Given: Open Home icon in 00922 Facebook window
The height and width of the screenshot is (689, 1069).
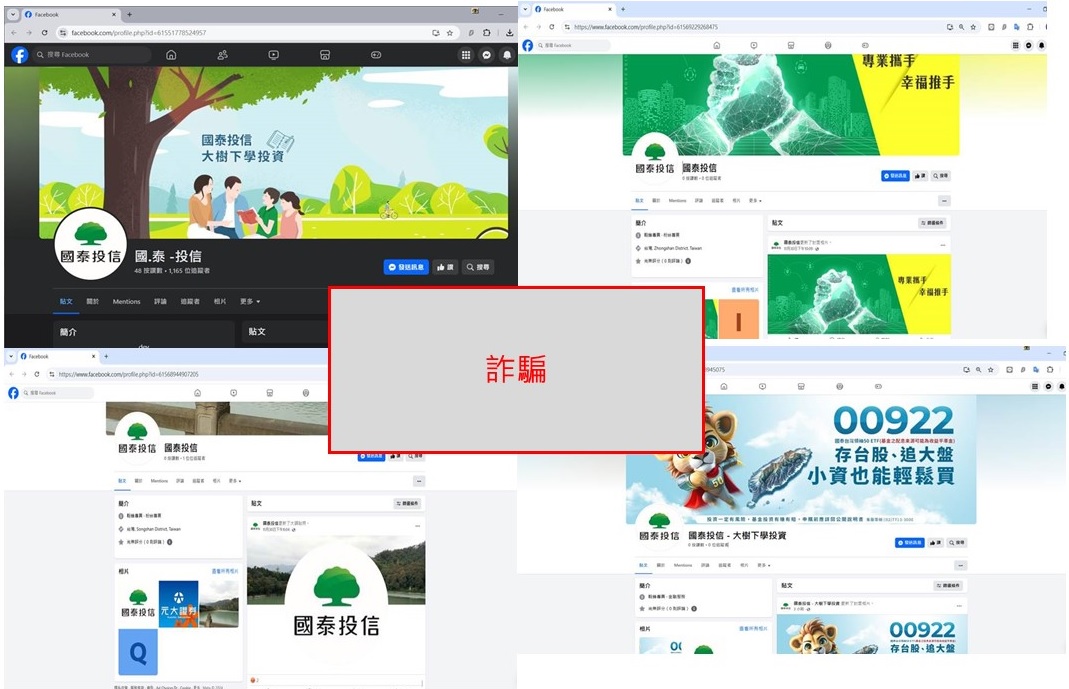Looking at the screenshot, I should click(724, 386).
